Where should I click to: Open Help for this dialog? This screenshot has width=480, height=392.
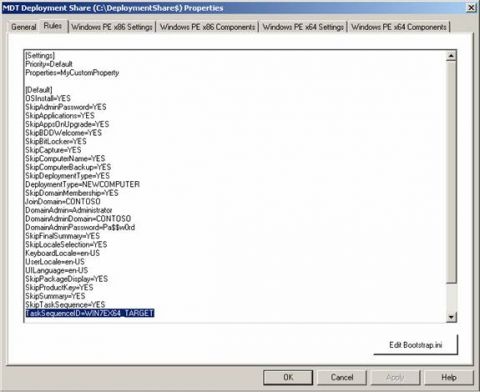449,377
